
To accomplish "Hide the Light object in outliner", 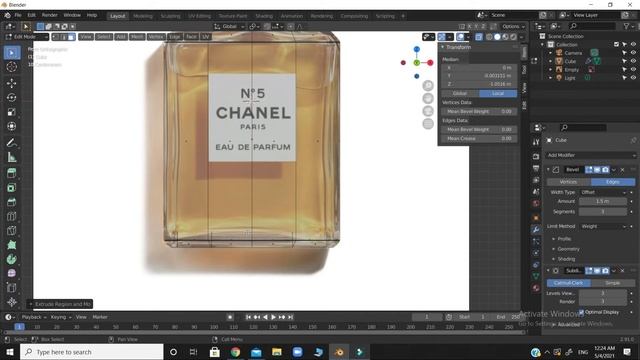I will [x=633, y=78].
